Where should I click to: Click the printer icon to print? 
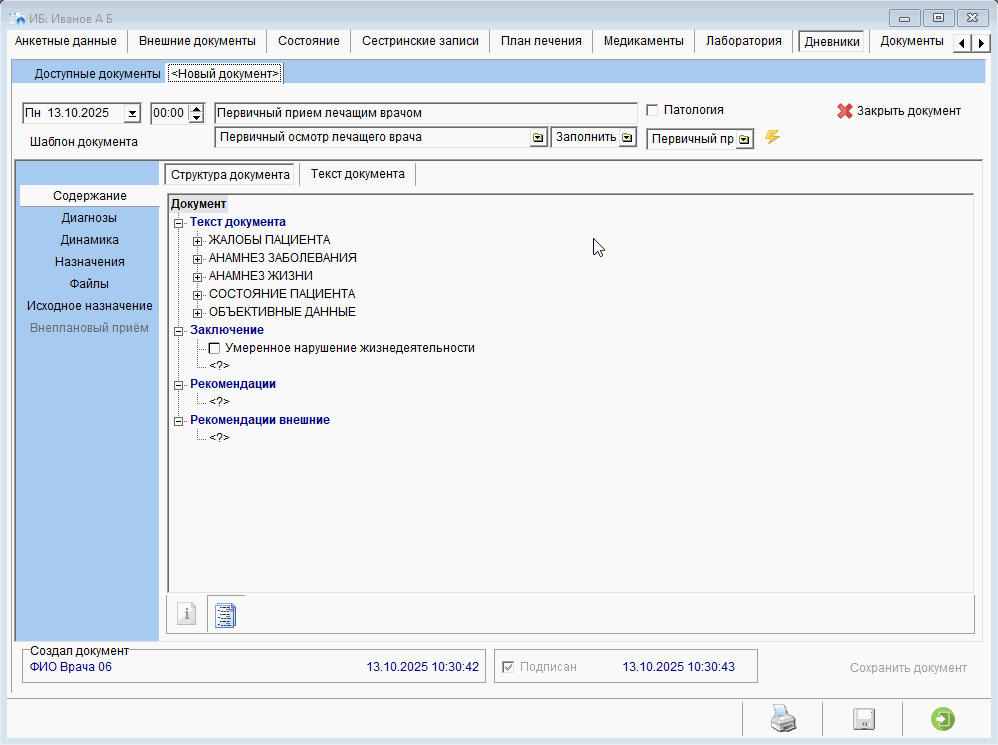click(x=782, y=719)
